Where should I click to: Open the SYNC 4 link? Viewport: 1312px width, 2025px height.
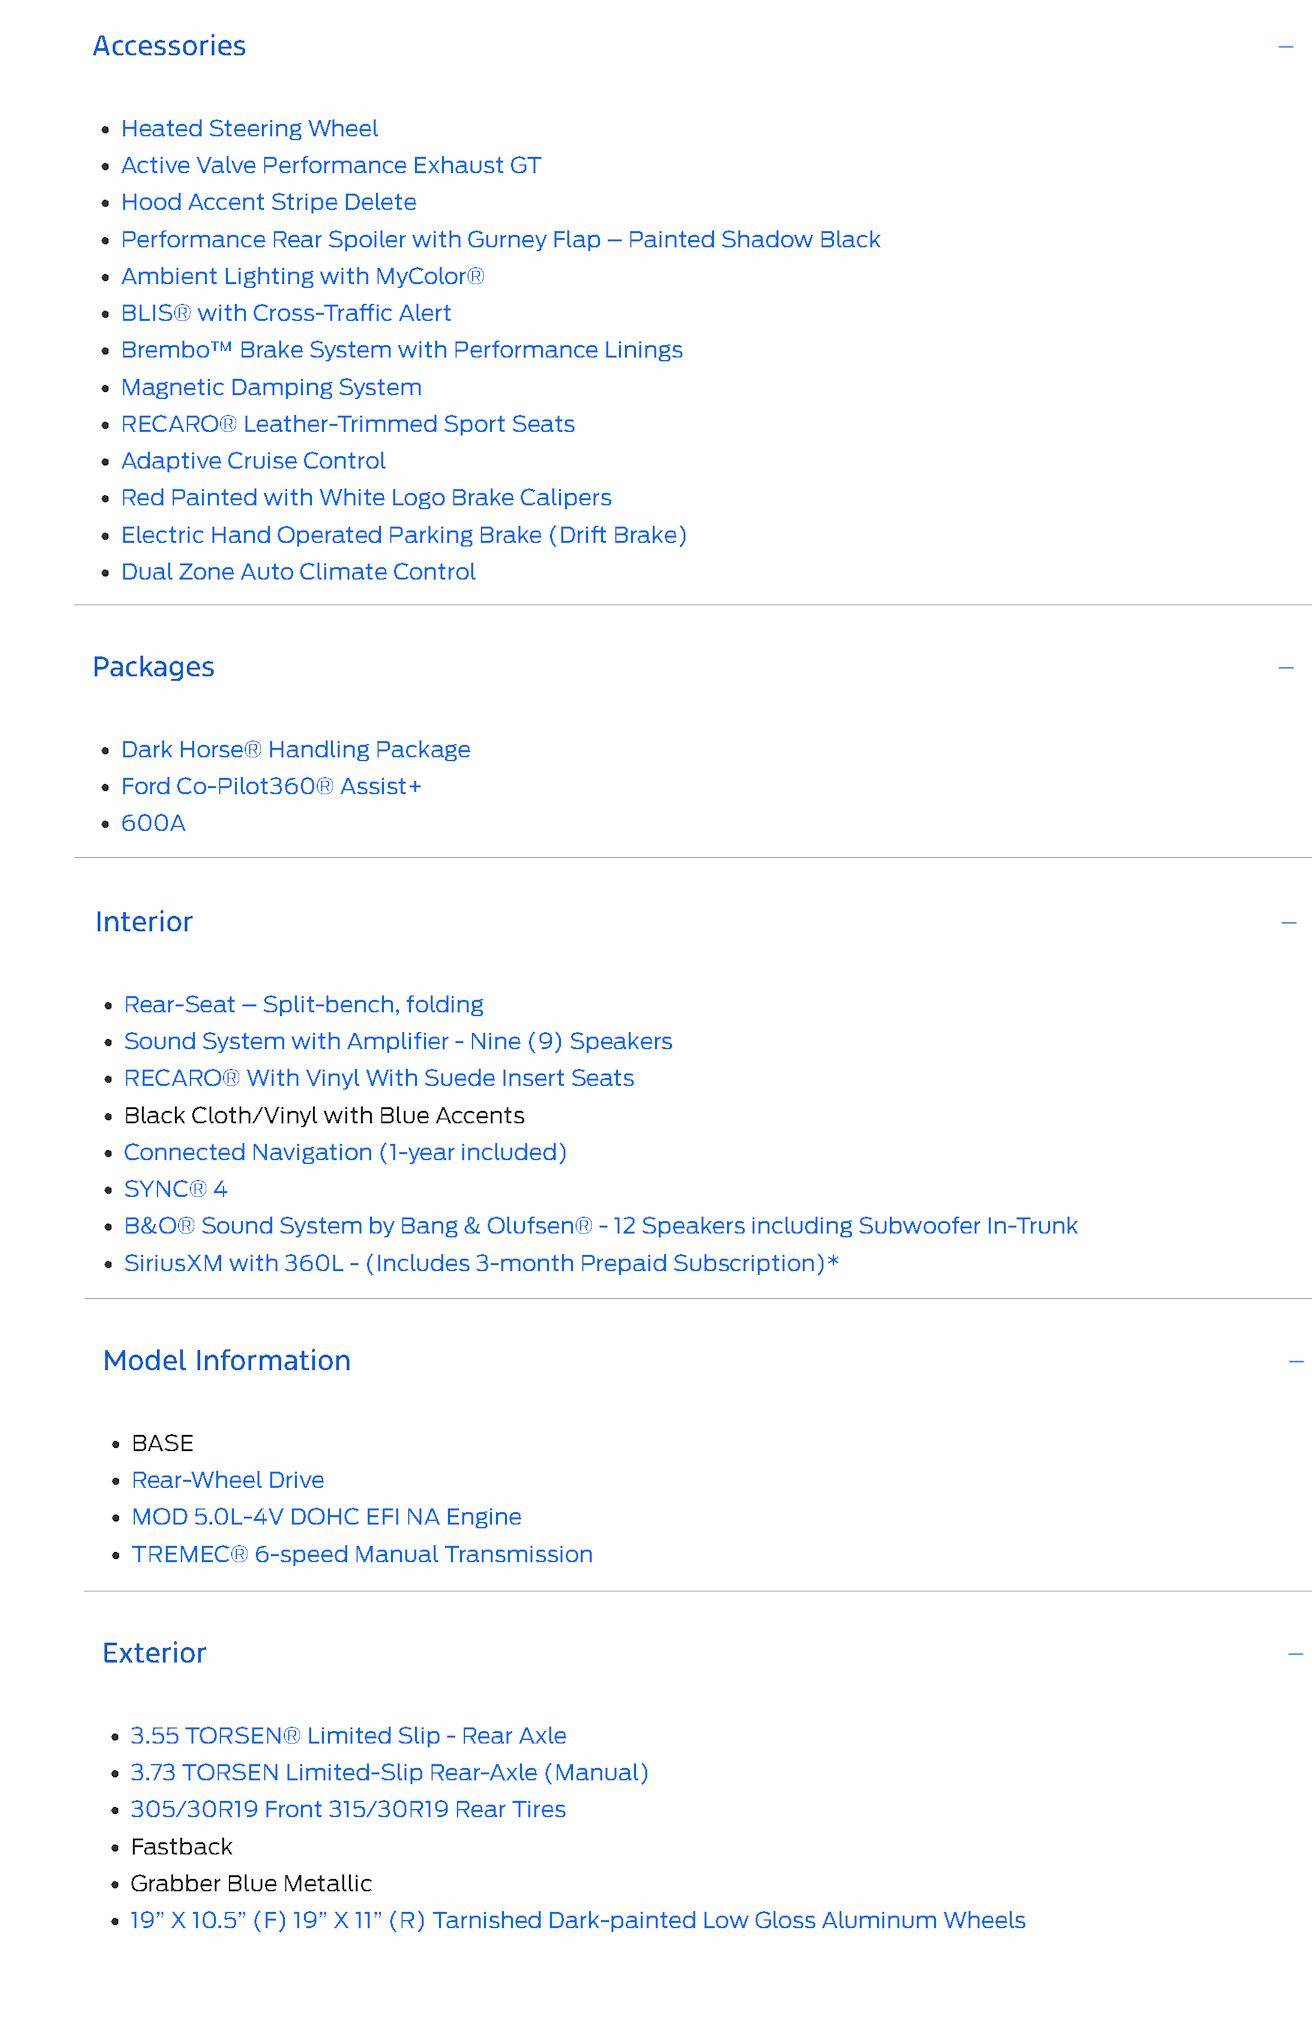click(x=176, y=1190)
